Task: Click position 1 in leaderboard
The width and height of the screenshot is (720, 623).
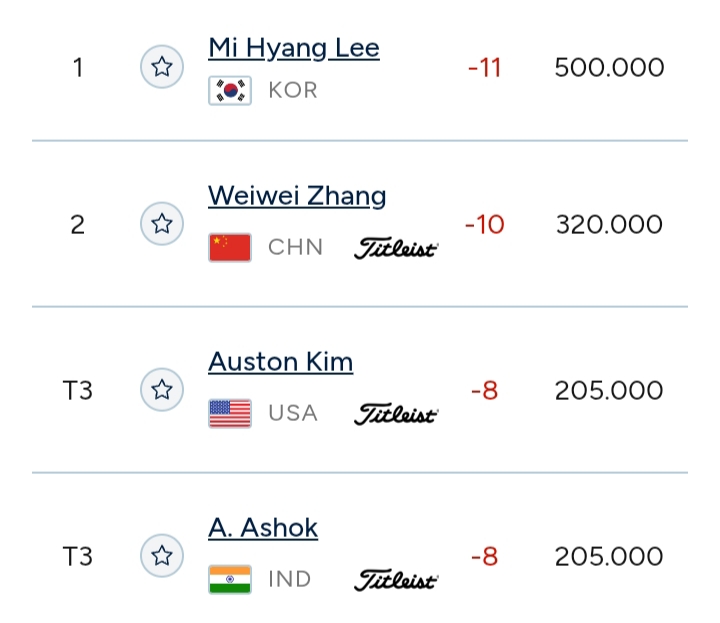Action: point(78,68)
